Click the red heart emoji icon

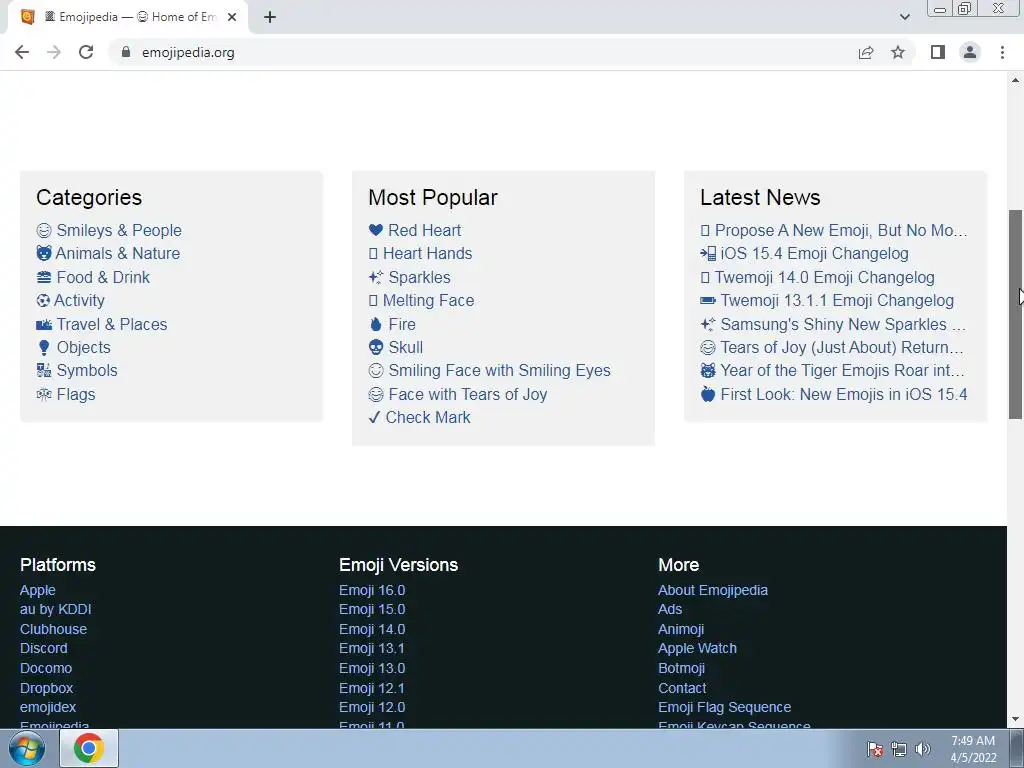coord(376,230)
